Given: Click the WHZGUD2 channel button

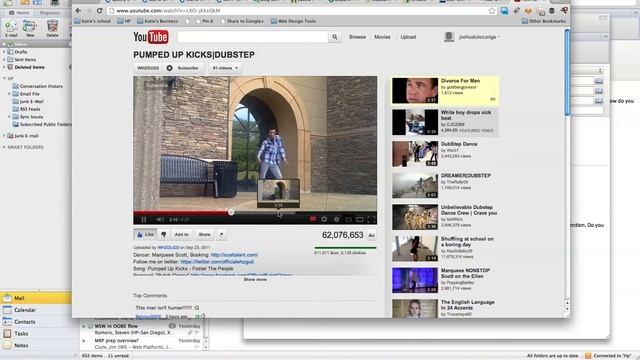Looking at the screenshot, I should 148,68.
